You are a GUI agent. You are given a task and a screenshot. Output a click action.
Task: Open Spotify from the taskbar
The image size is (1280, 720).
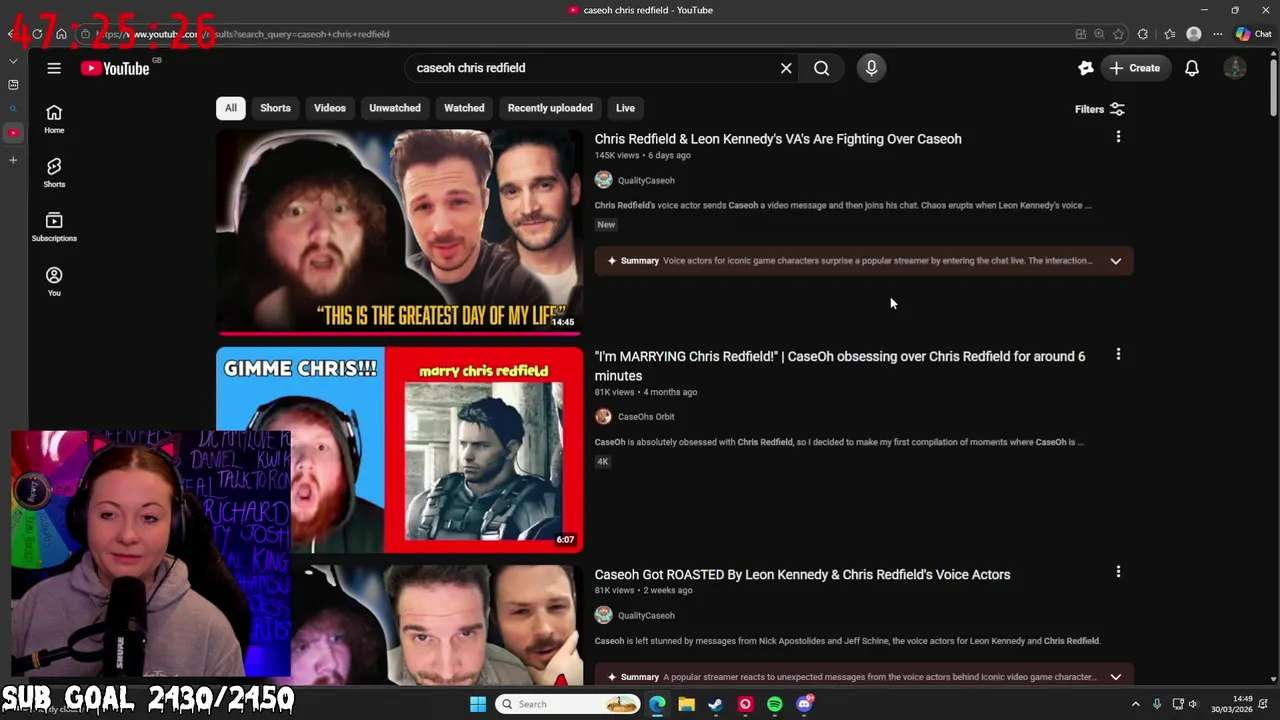(x=775, y=704)
